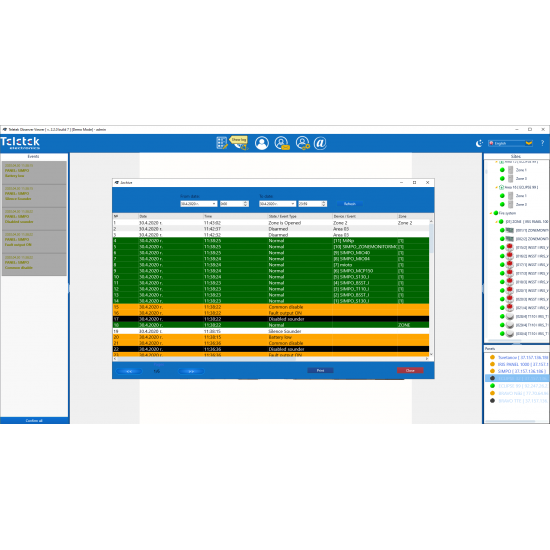Click the Teletek electronics logo
The height and width of the screenshot is (550, 550).
20,143
